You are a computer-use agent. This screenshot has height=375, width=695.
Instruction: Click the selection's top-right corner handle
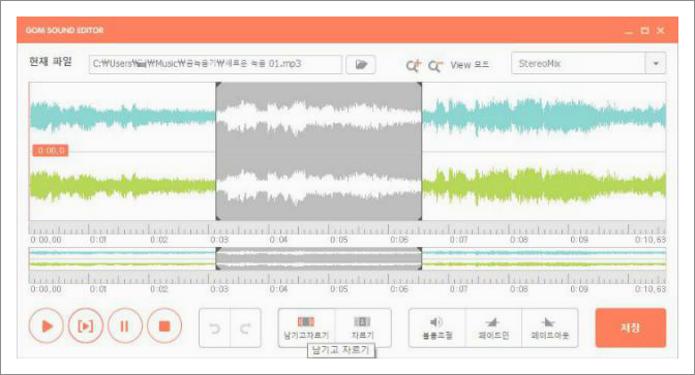(x=419, y=85)
